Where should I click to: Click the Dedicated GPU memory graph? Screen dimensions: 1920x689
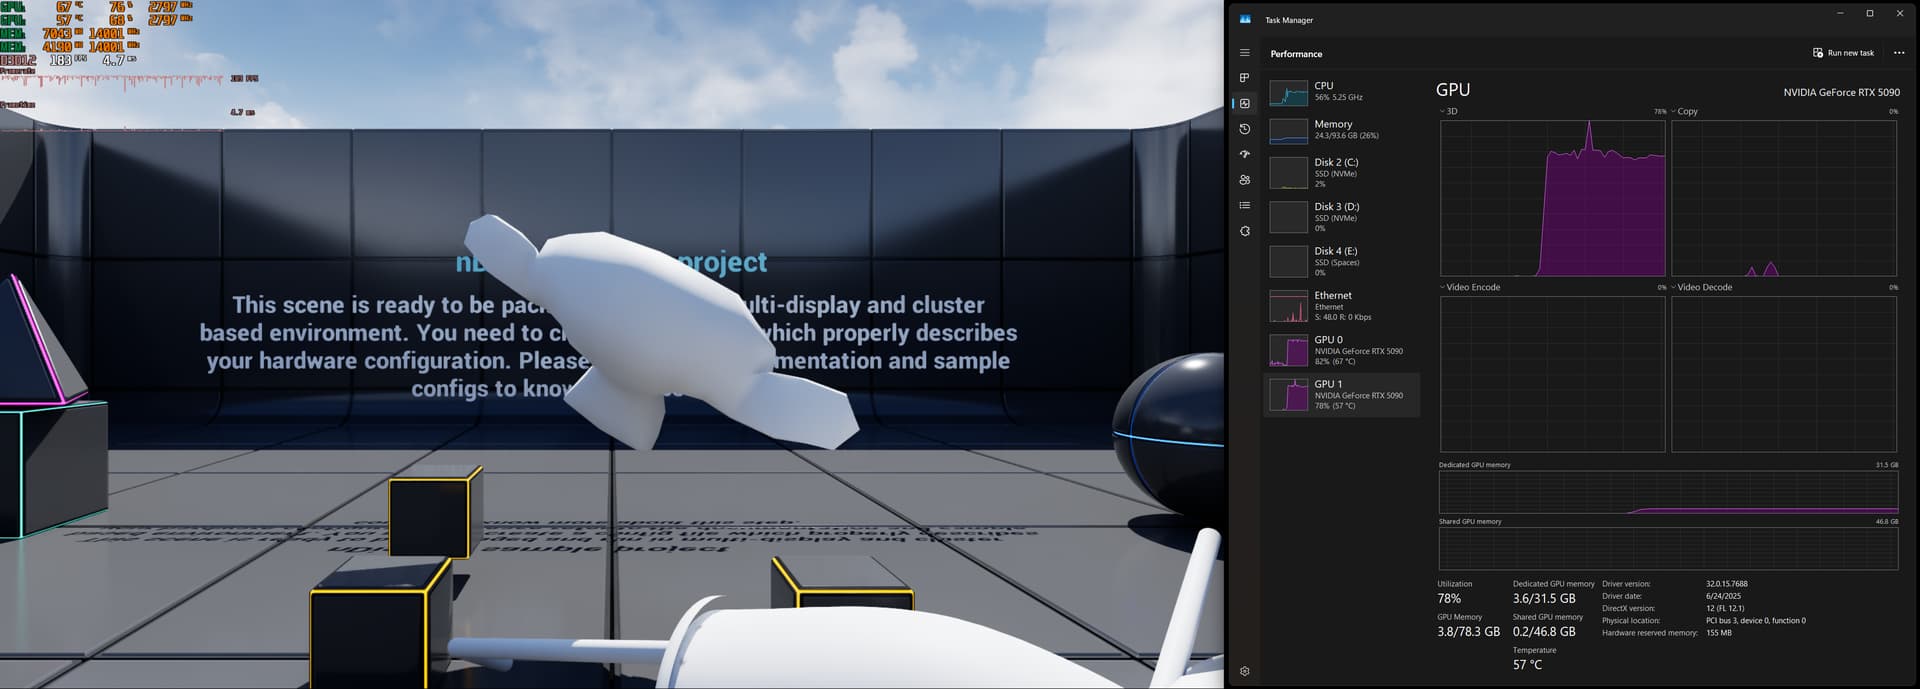click(x=1668, y=493)
